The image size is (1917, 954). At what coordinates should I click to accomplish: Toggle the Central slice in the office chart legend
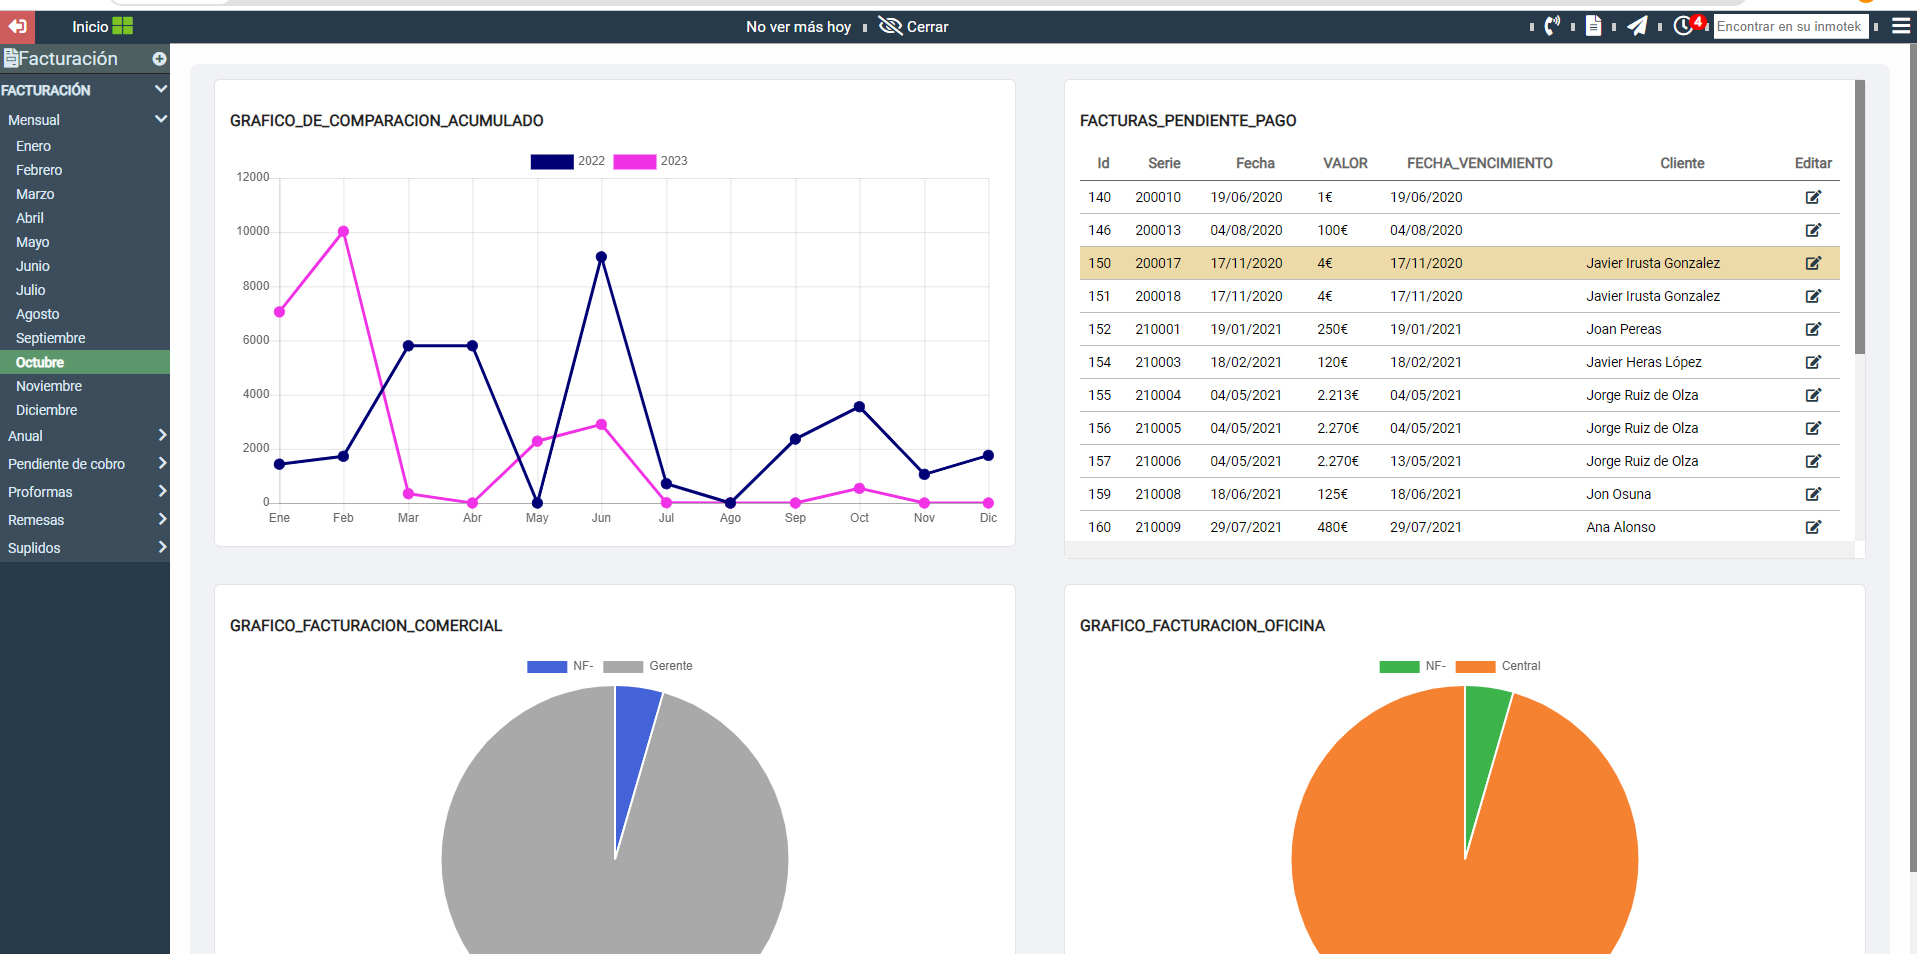tap(1498, 666)
